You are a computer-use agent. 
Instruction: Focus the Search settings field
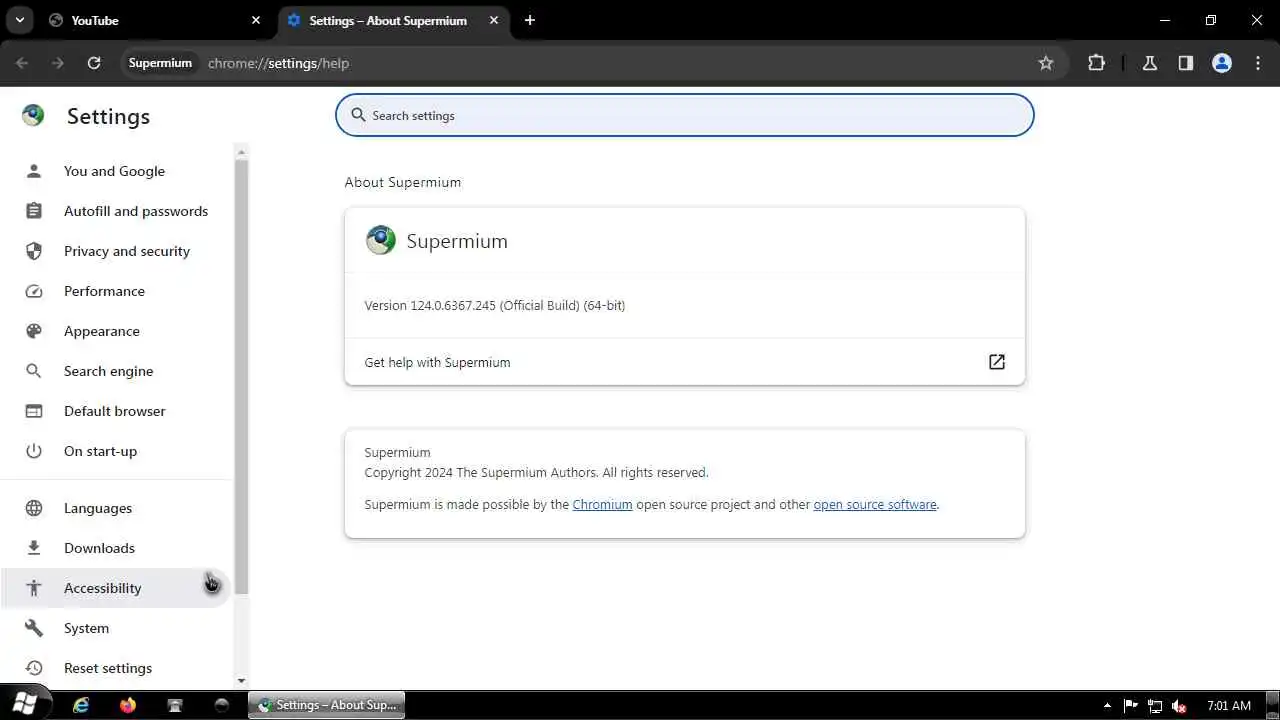pyautogui.click(x=685, y=115)
